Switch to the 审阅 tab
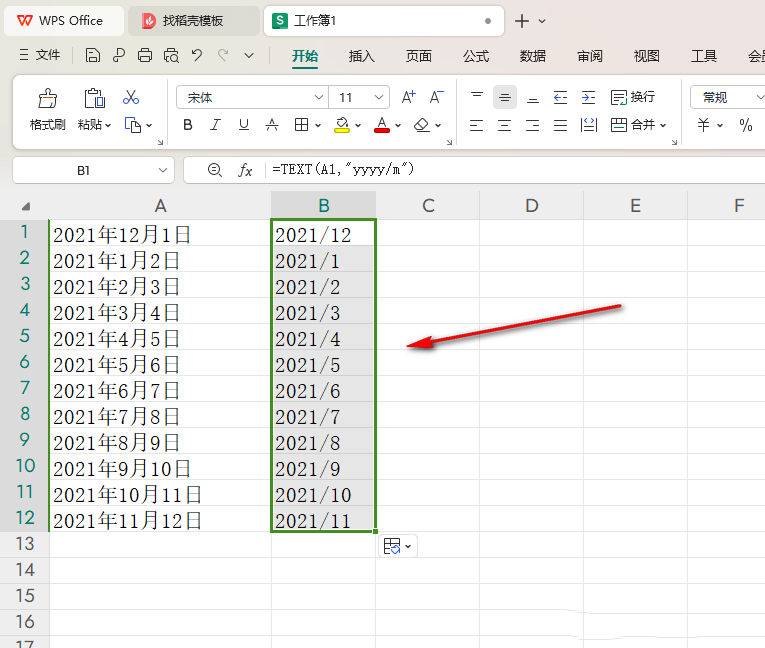The width and height of the screenshot is (765, 648). tap(590, 57)
